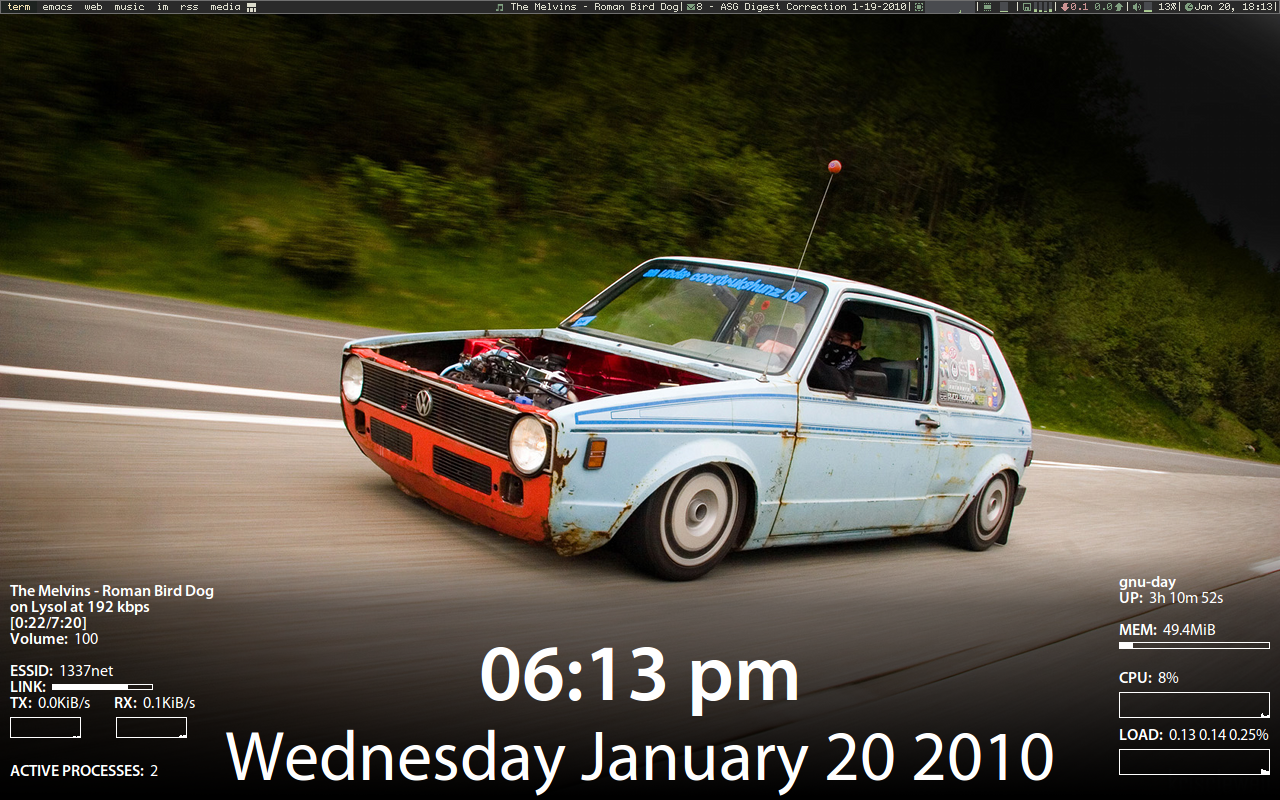1280x800 pixels.
Task: Click the clock icon beside the date
Action: 1189,7
